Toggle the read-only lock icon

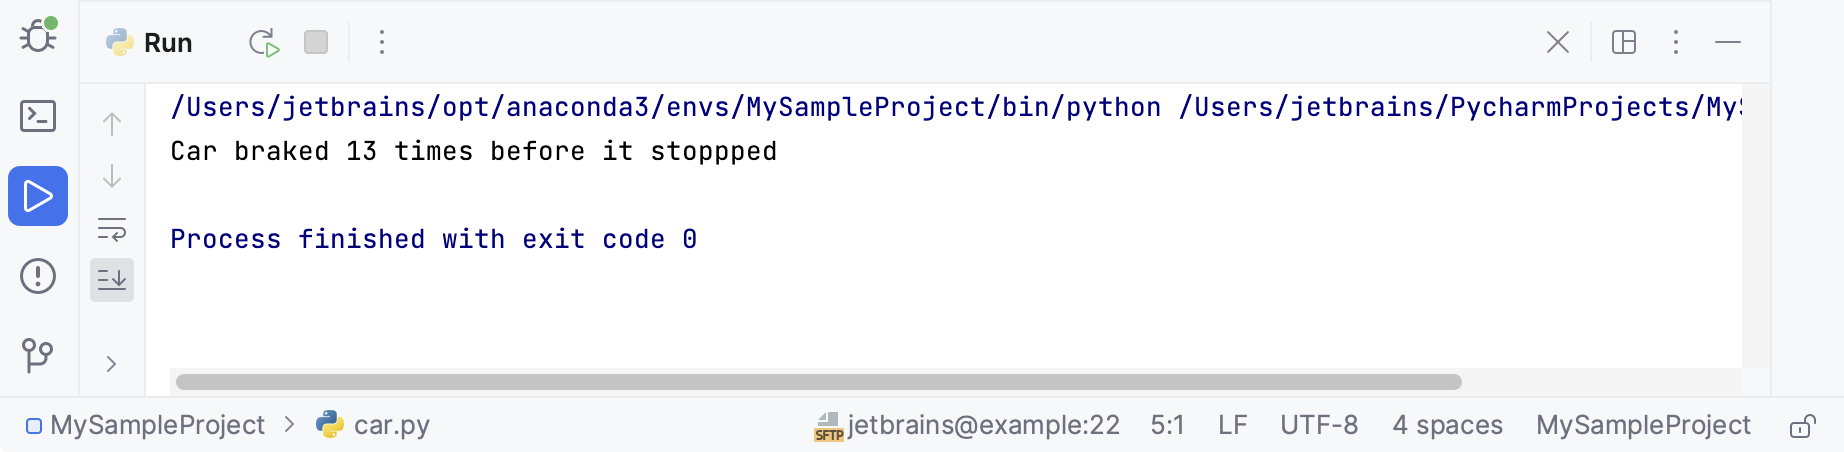click(x=1802, y=427)
